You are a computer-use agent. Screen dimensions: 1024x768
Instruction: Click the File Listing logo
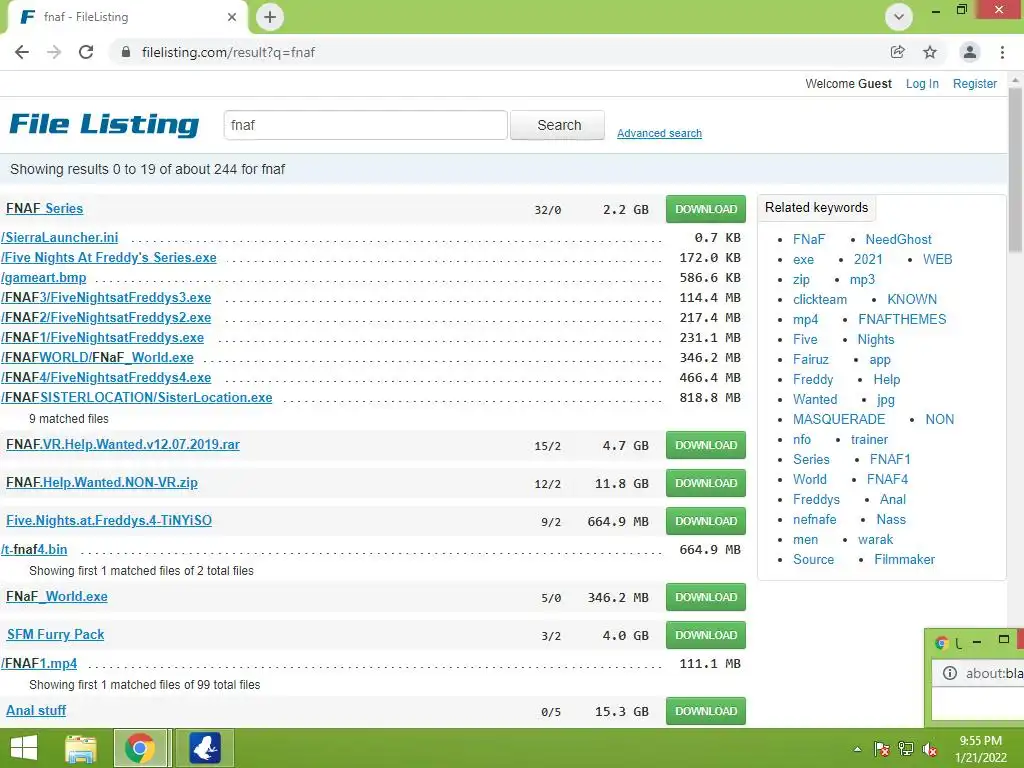click(104, 124)
